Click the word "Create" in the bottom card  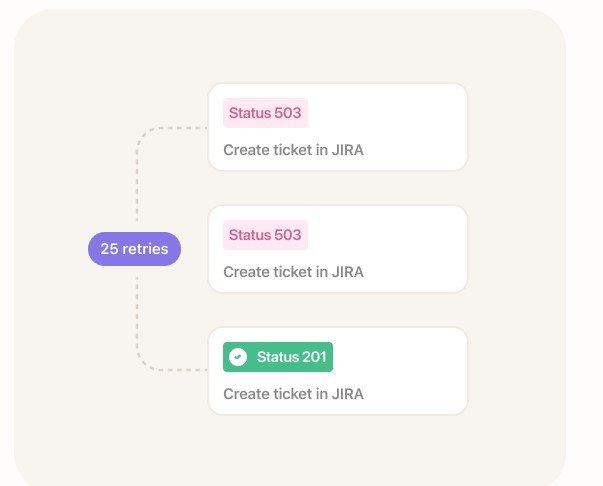pos(246,394)
